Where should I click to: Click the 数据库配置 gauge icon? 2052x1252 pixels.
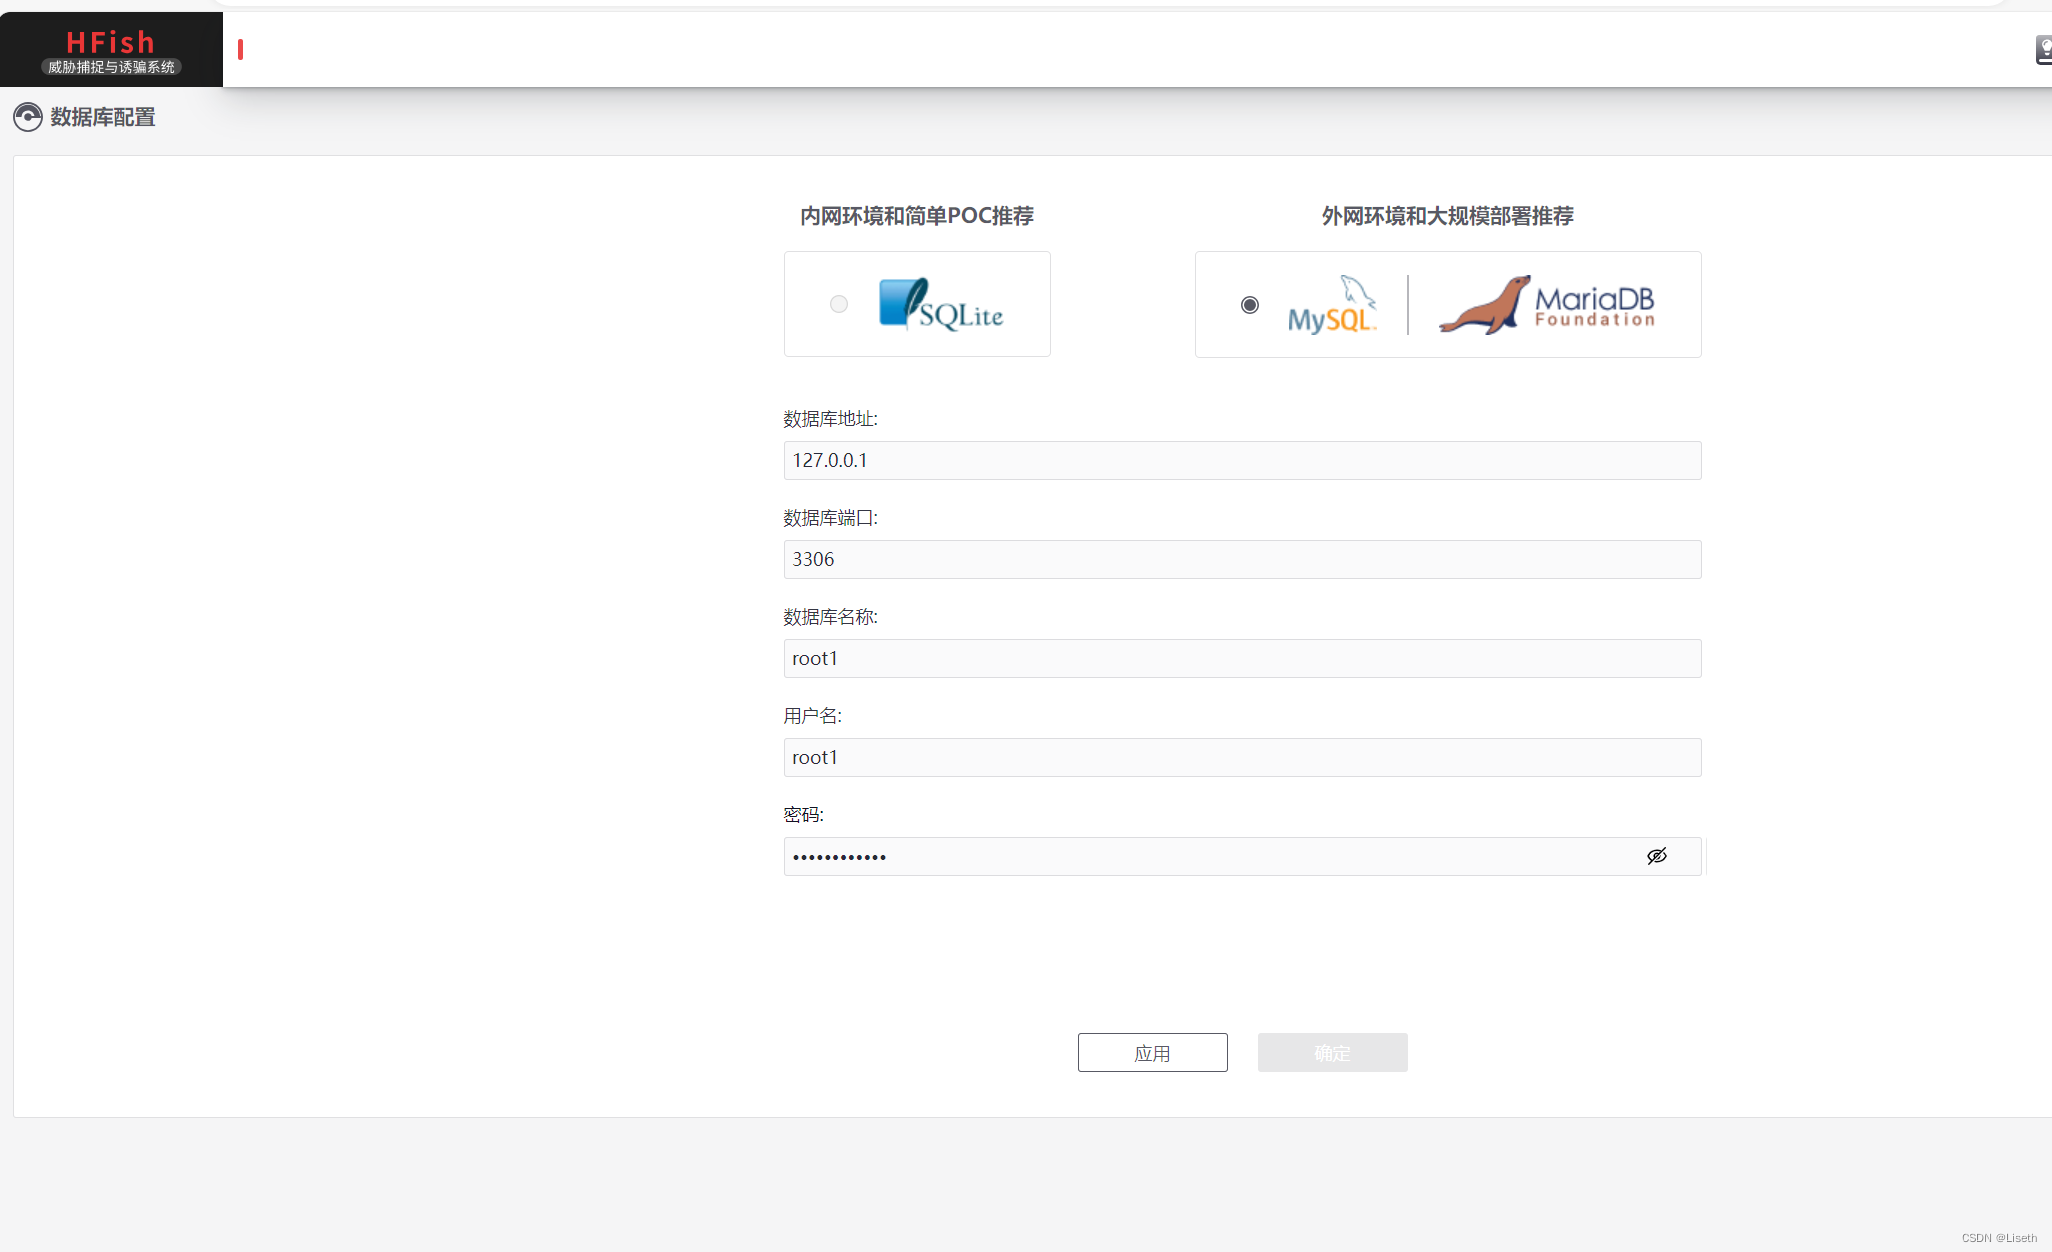[x=27, y=117]
